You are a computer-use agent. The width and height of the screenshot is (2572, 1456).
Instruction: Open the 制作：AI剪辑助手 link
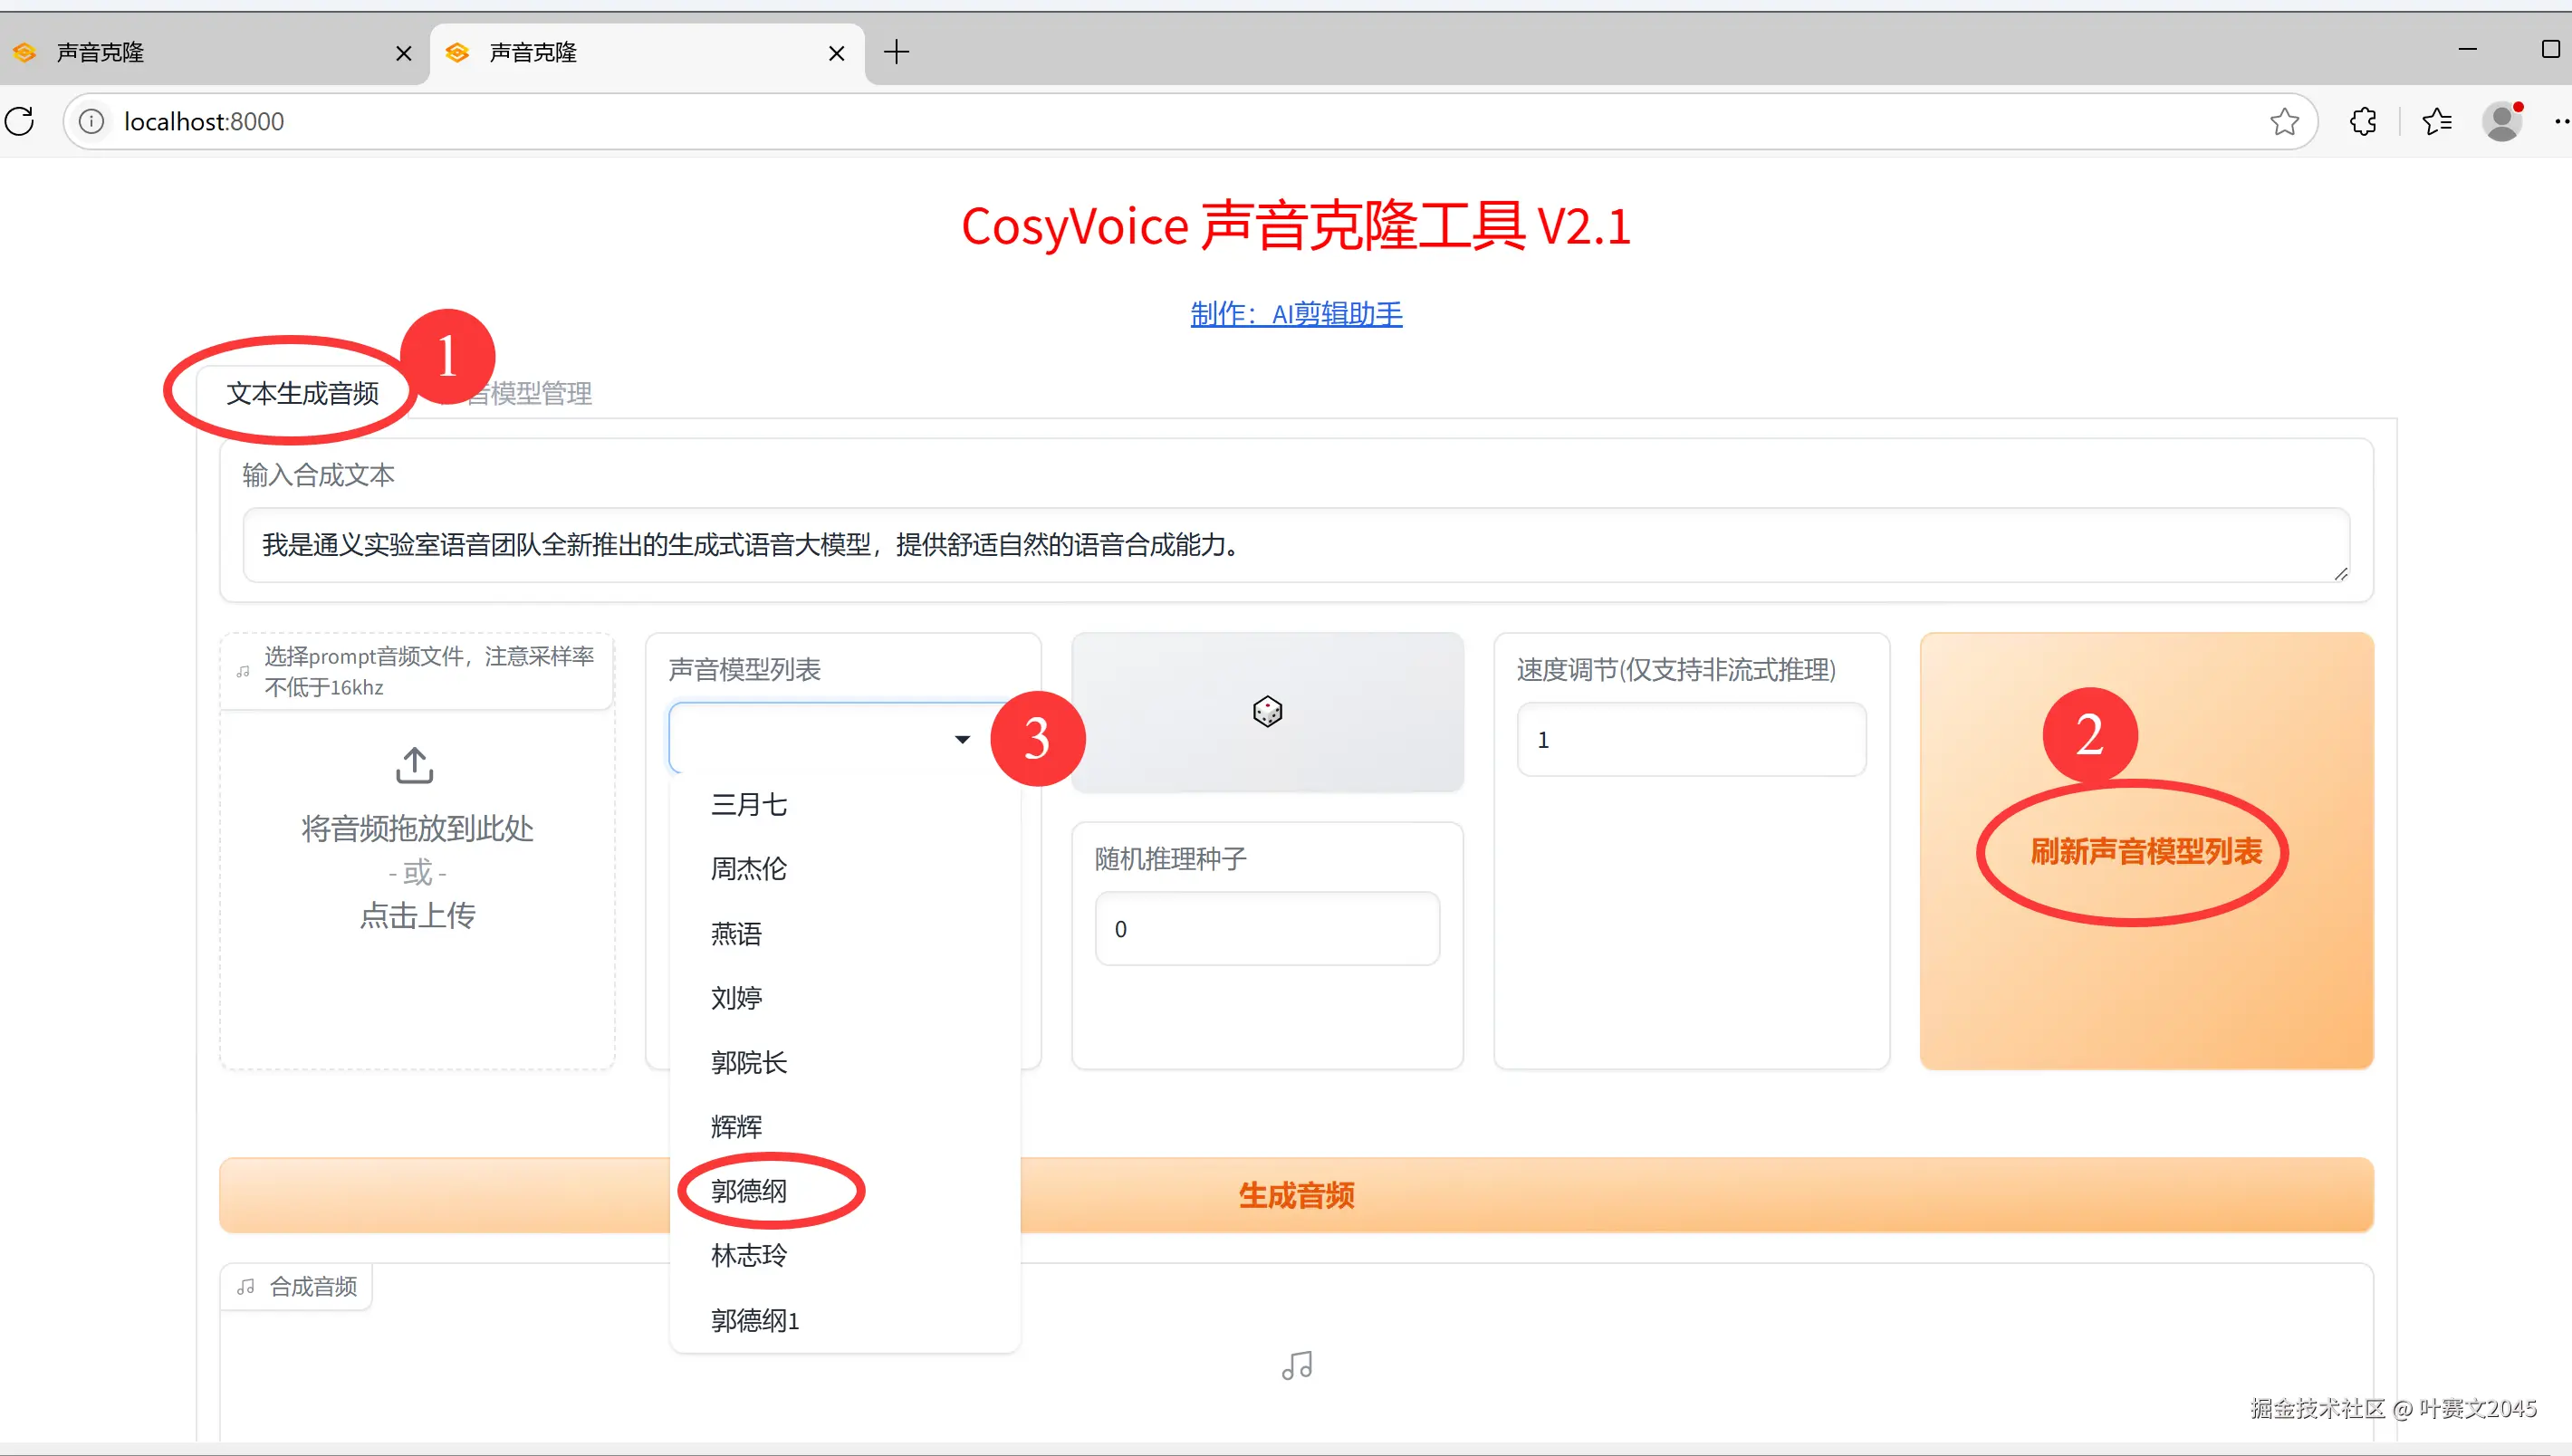point(1296,314)
